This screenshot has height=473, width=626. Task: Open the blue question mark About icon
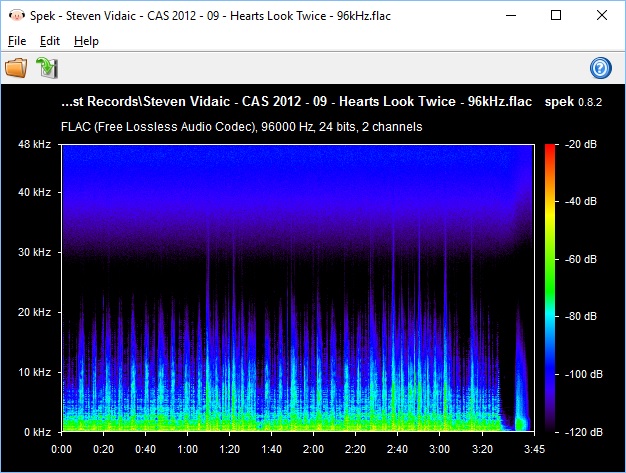[601, 68]
